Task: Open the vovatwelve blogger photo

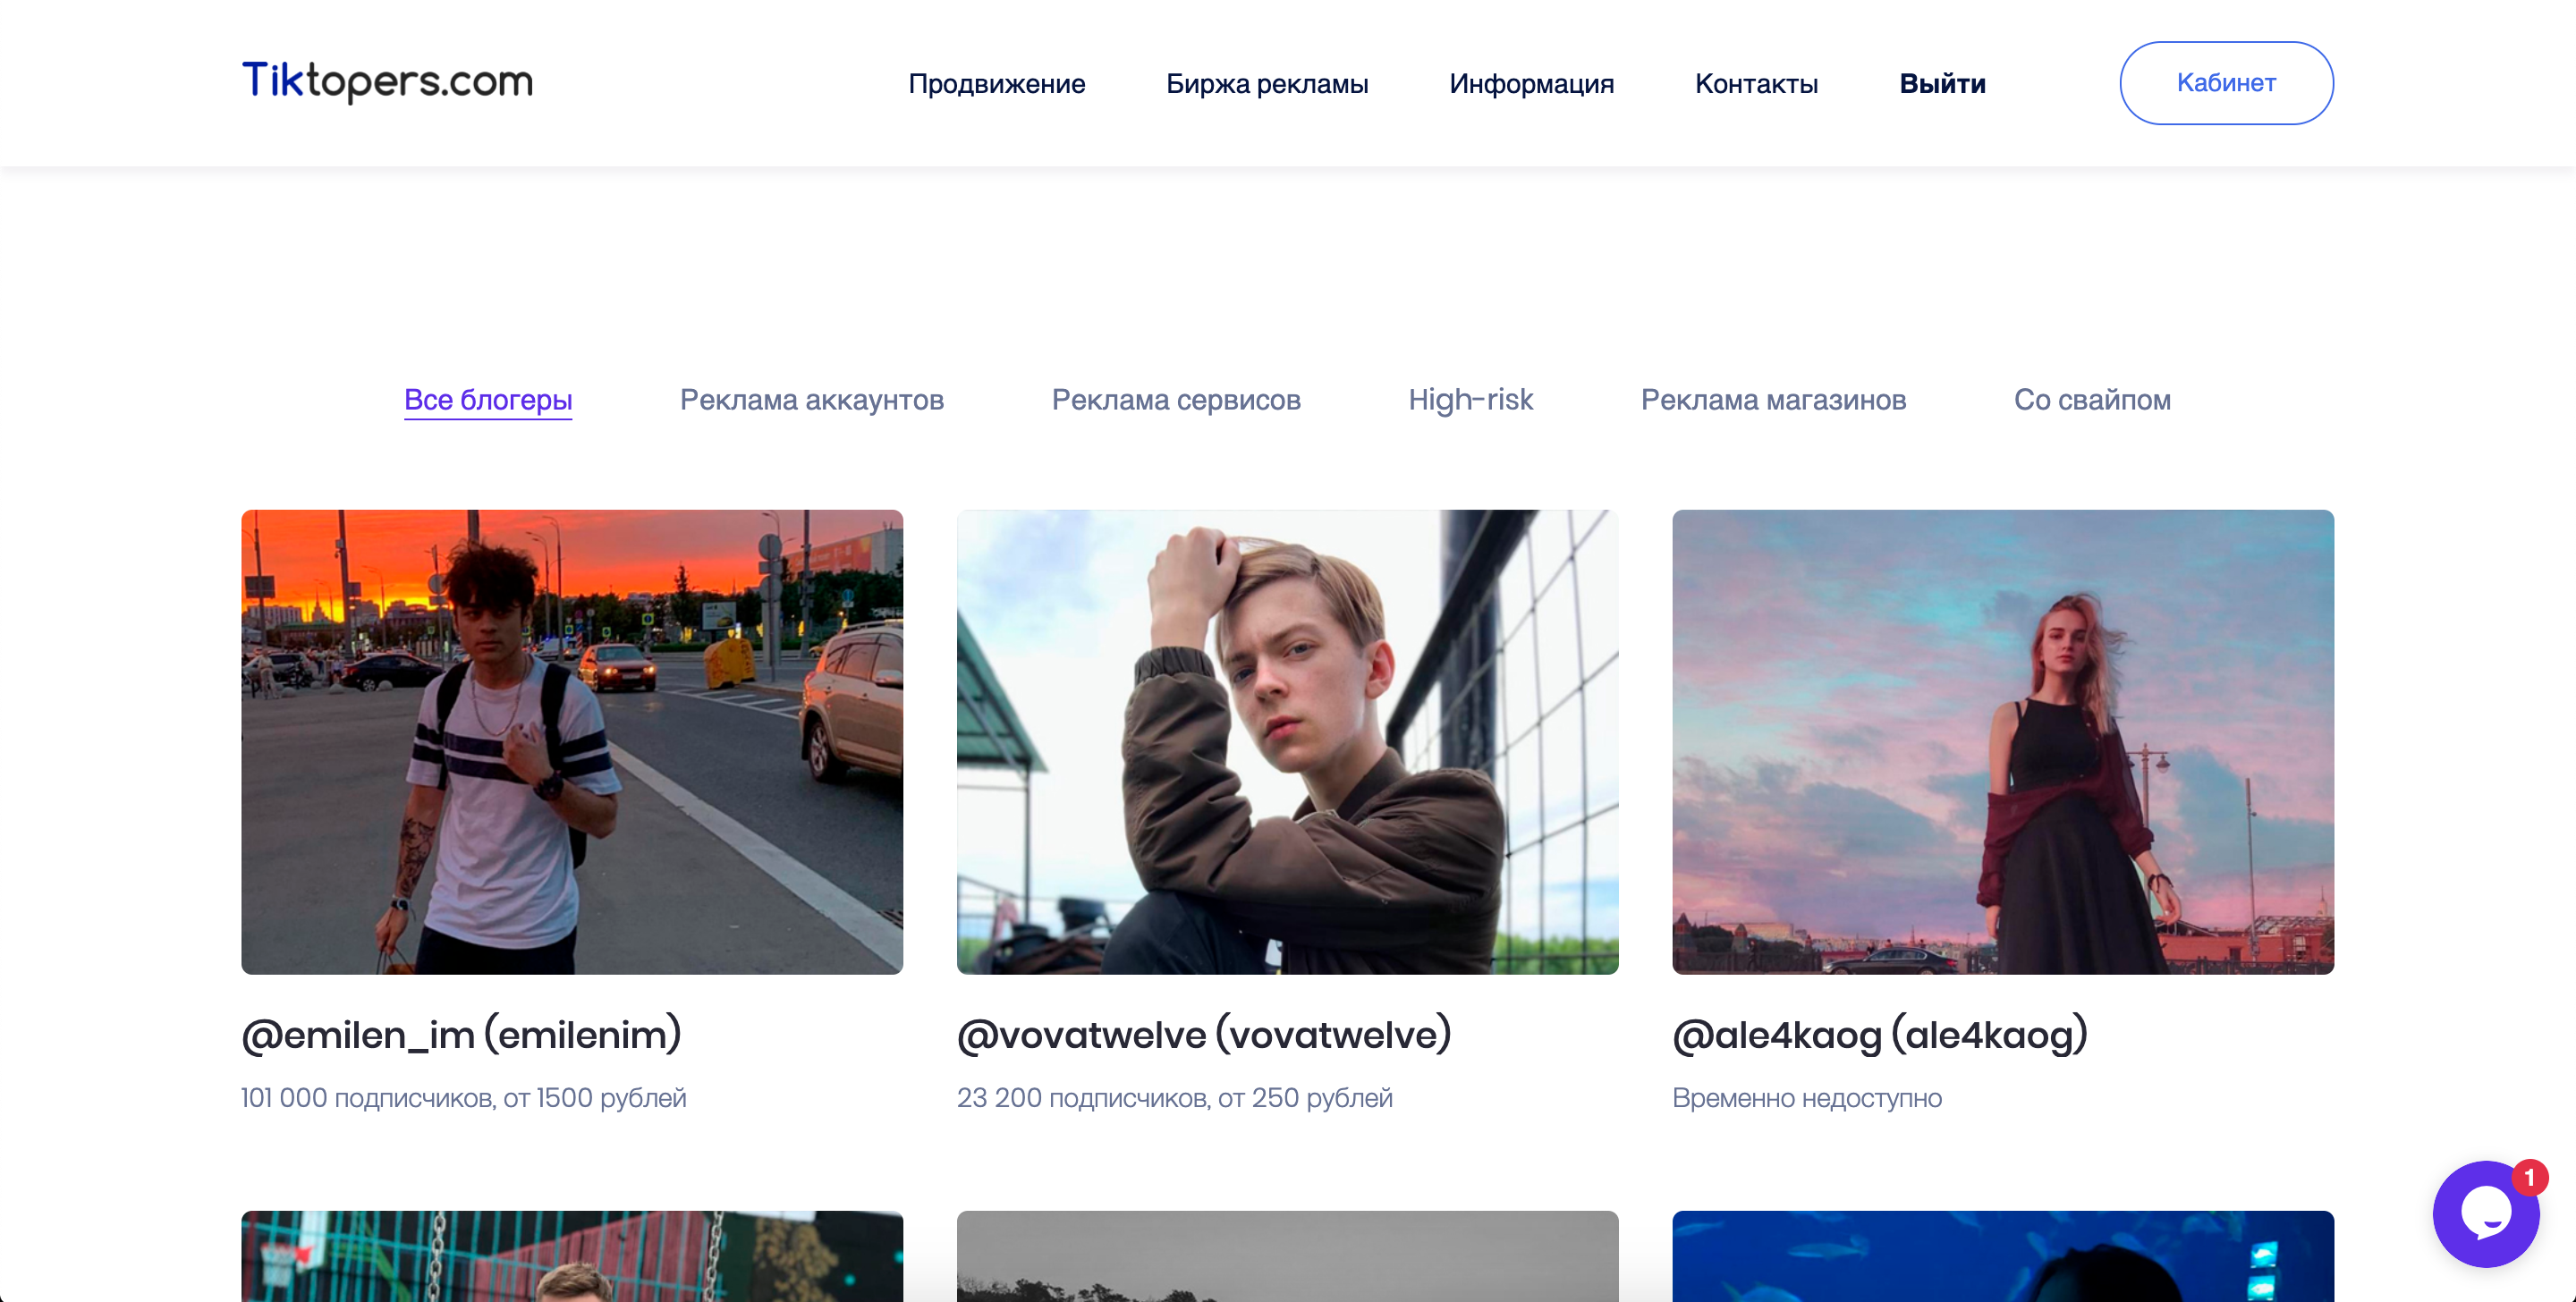Action: tap(1287, 742)
